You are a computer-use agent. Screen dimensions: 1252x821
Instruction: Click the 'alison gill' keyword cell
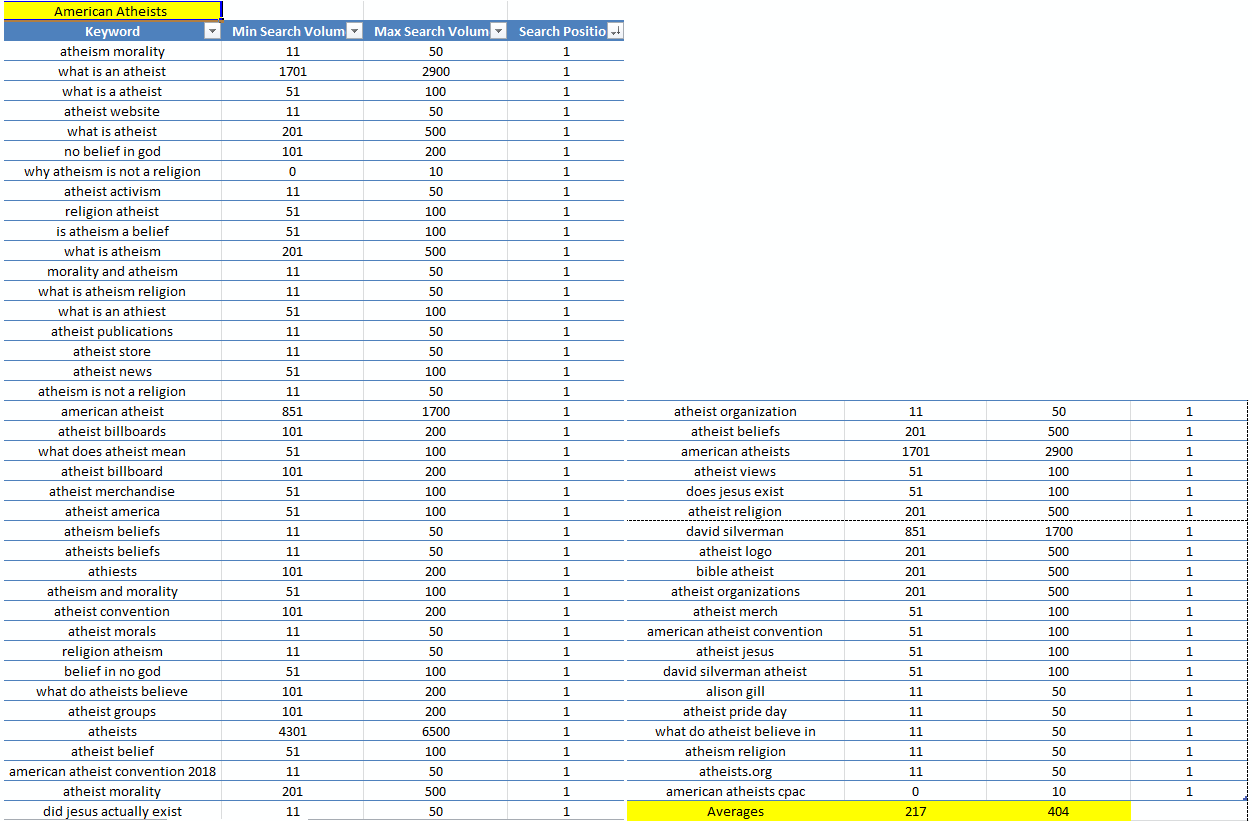735,691
